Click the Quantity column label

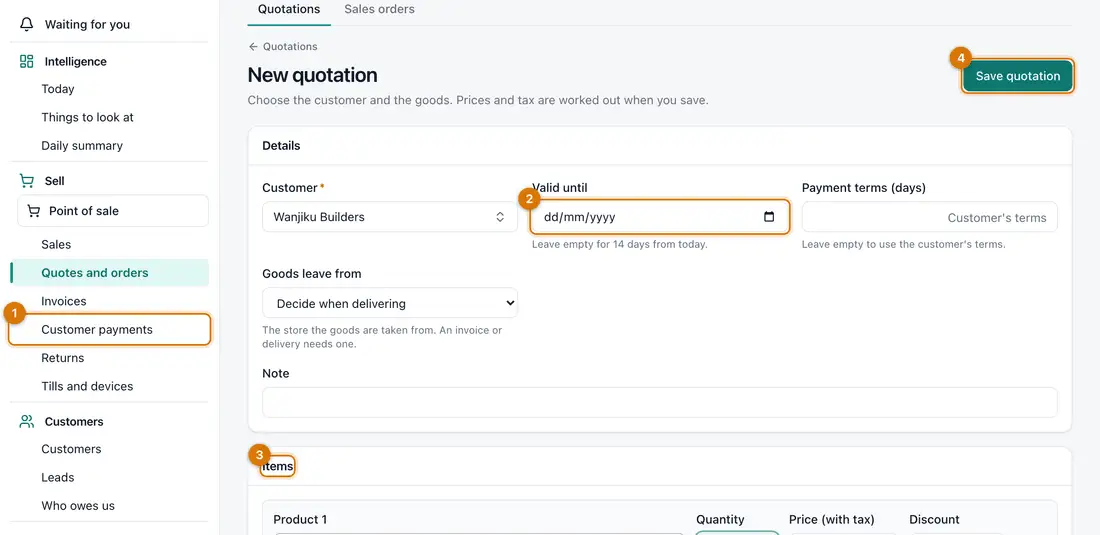(720, 520)
